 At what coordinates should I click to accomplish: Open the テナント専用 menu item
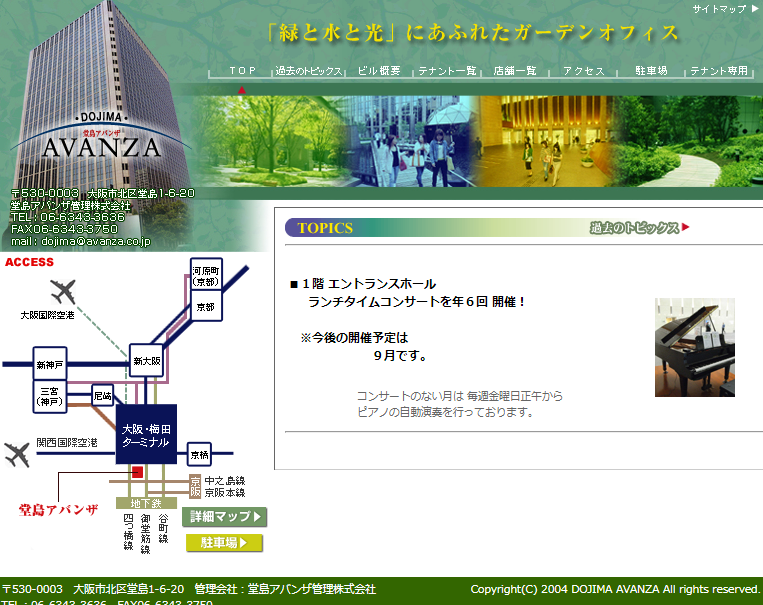[719, 71]
